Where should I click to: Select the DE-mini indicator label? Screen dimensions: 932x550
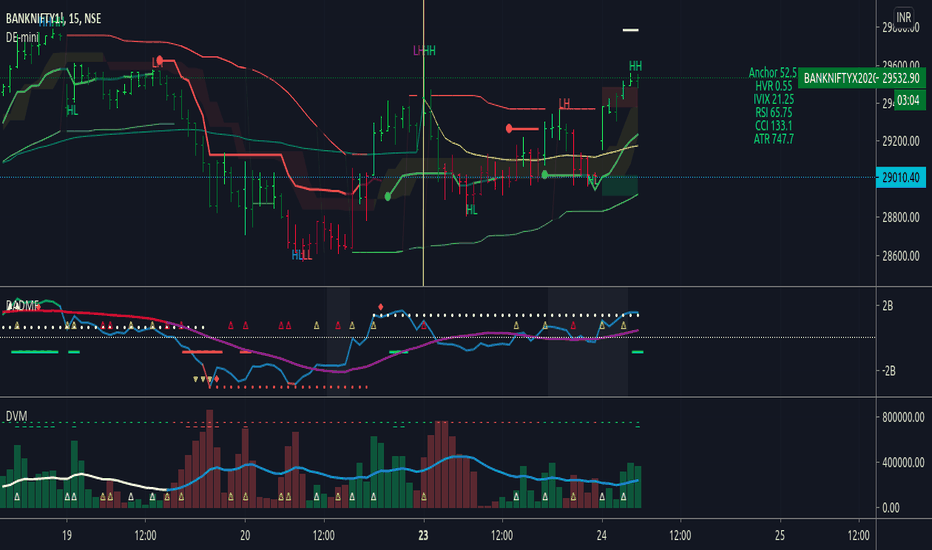(x=23, y=37)
